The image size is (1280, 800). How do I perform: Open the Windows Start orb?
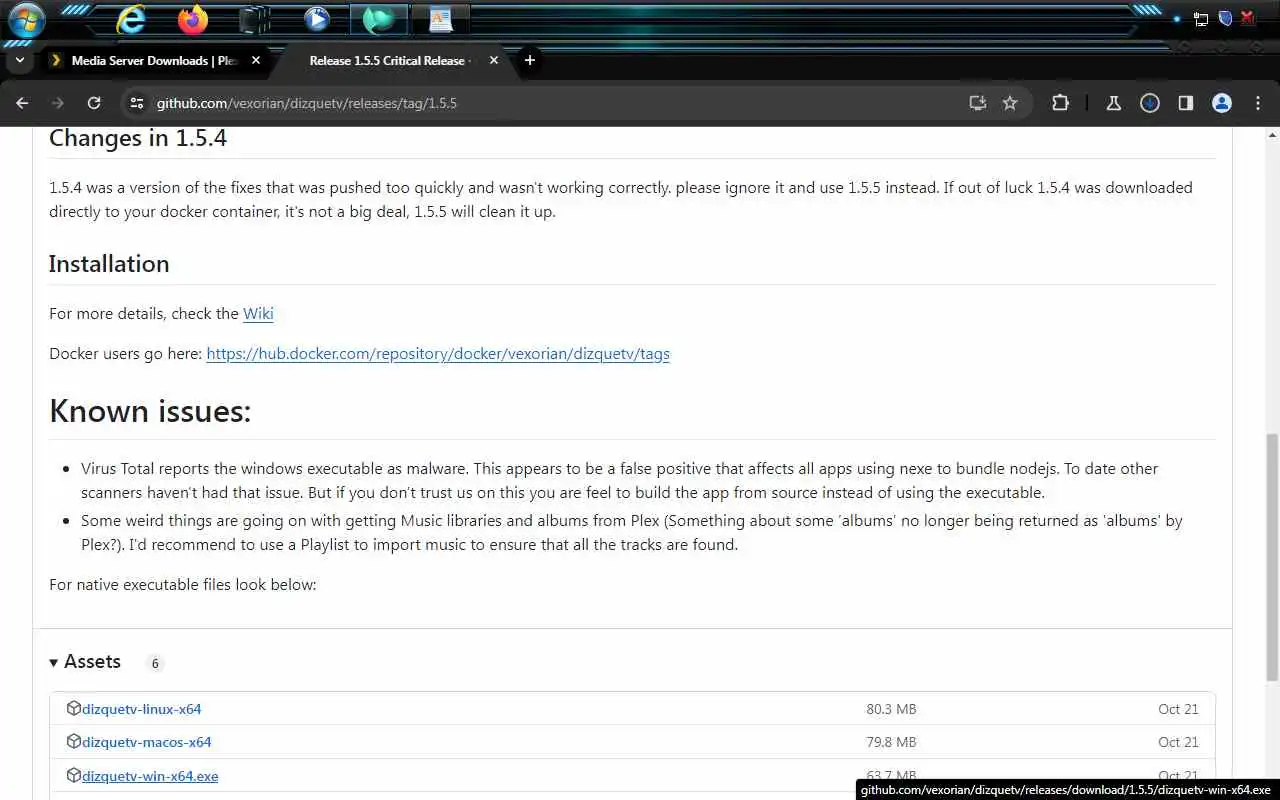(26, 20)
